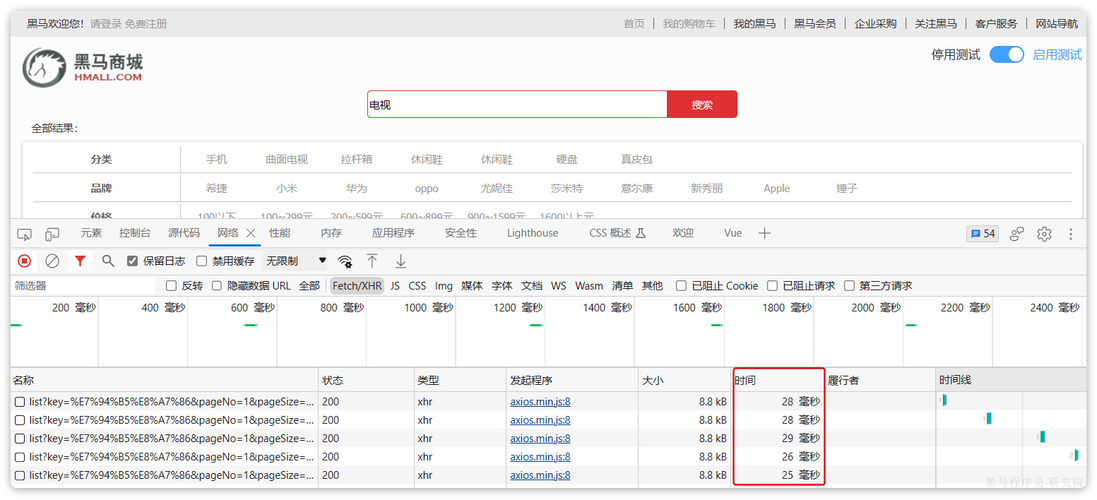Select the Fetch/XHR filter
Screen dimensions: 1097x500
(x=357, y=285)
